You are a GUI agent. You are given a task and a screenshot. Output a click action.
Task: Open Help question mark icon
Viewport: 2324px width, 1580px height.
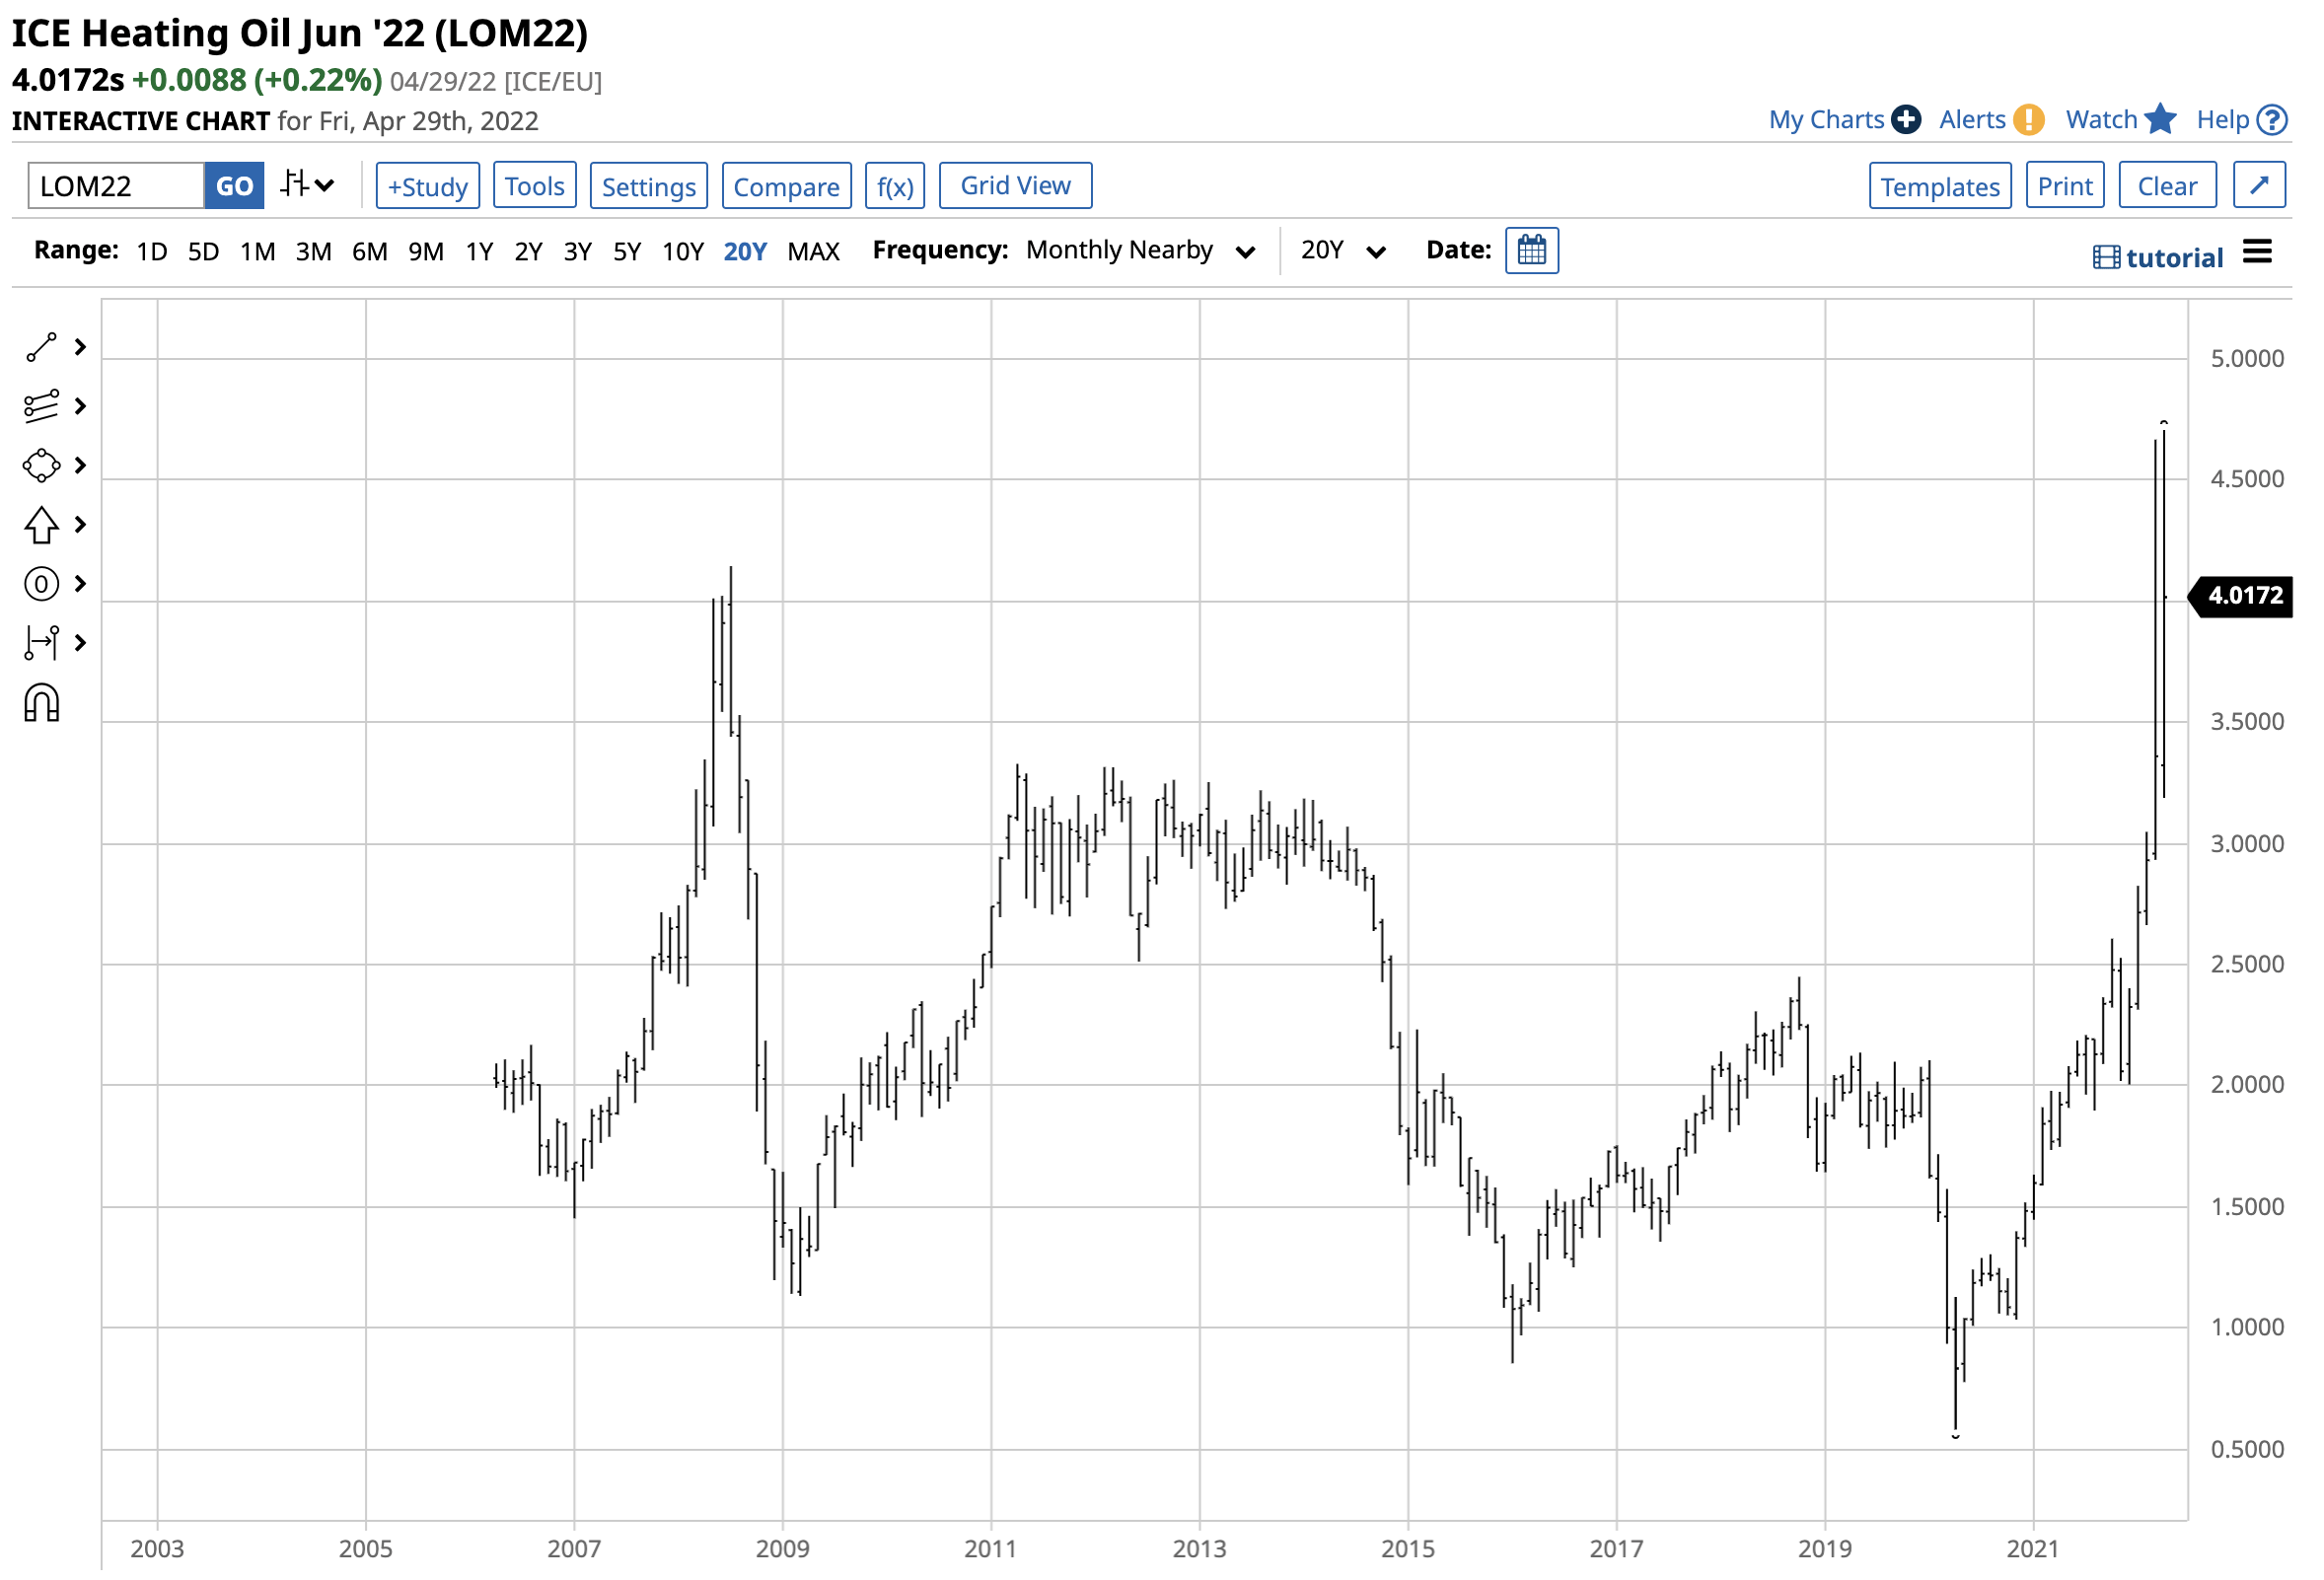click(2272, 120)
